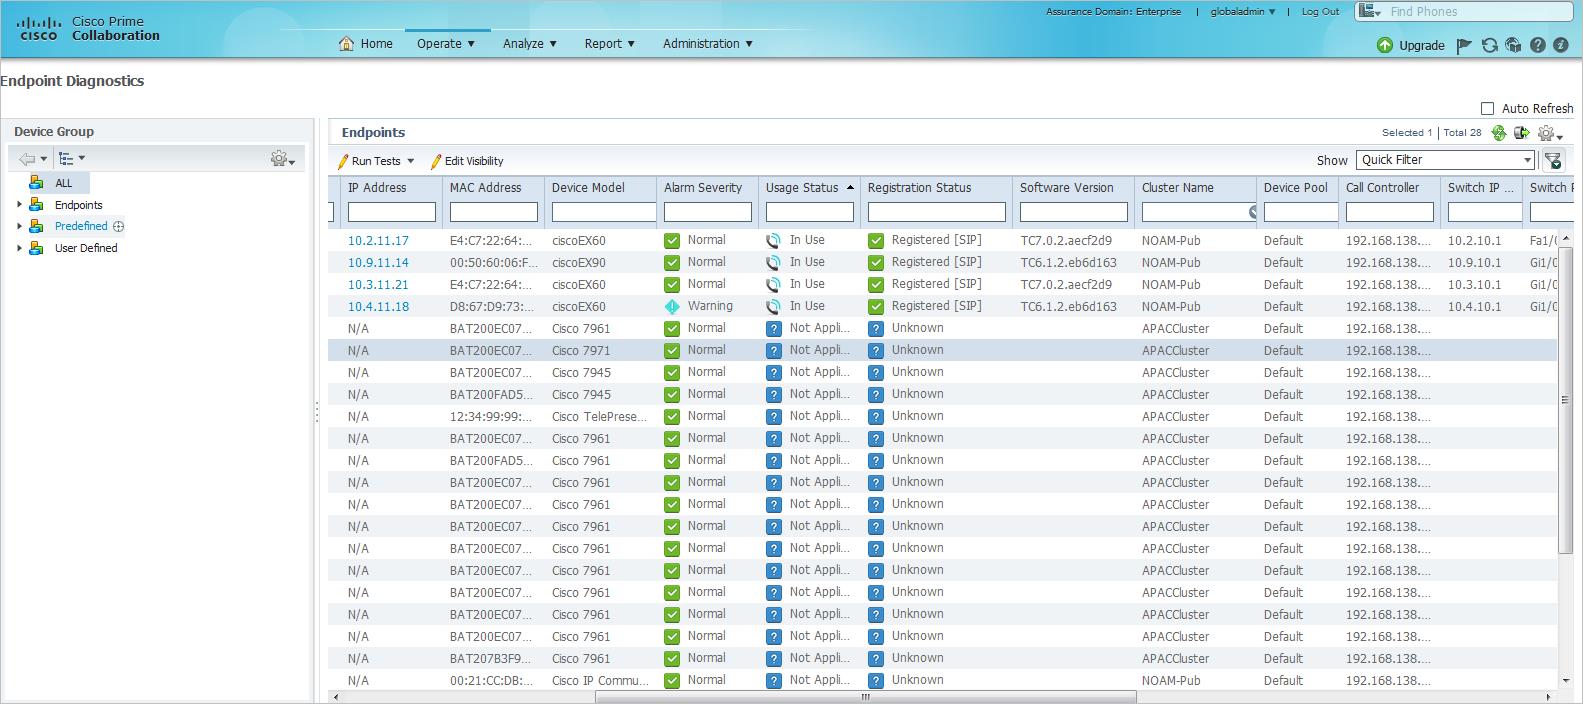Open the Endpoints table gear settings dropdown
1583x704 pixels.
(1550, 133)
